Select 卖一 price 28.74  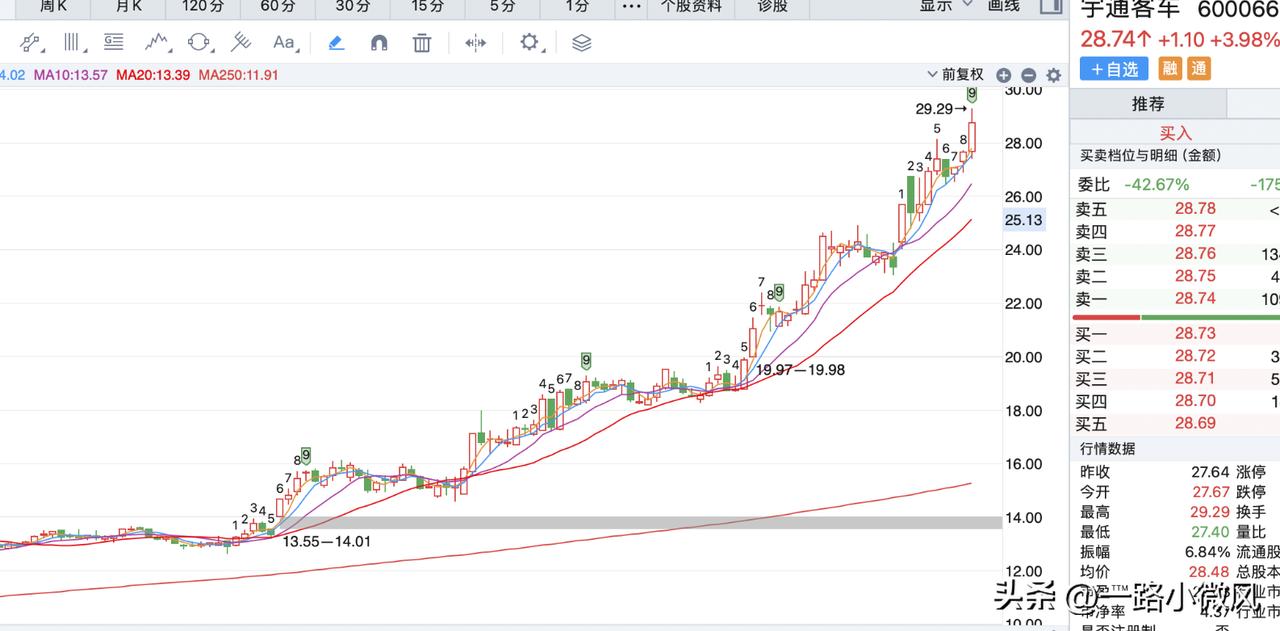(1195, 299)
